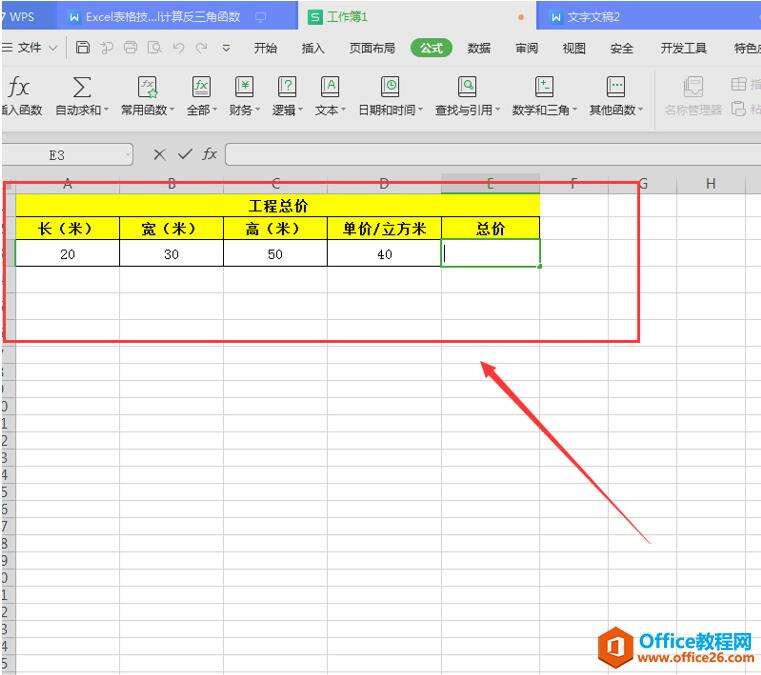Open the 工作簿1 workbook tab
761x675 pixels.
[417, 17]
